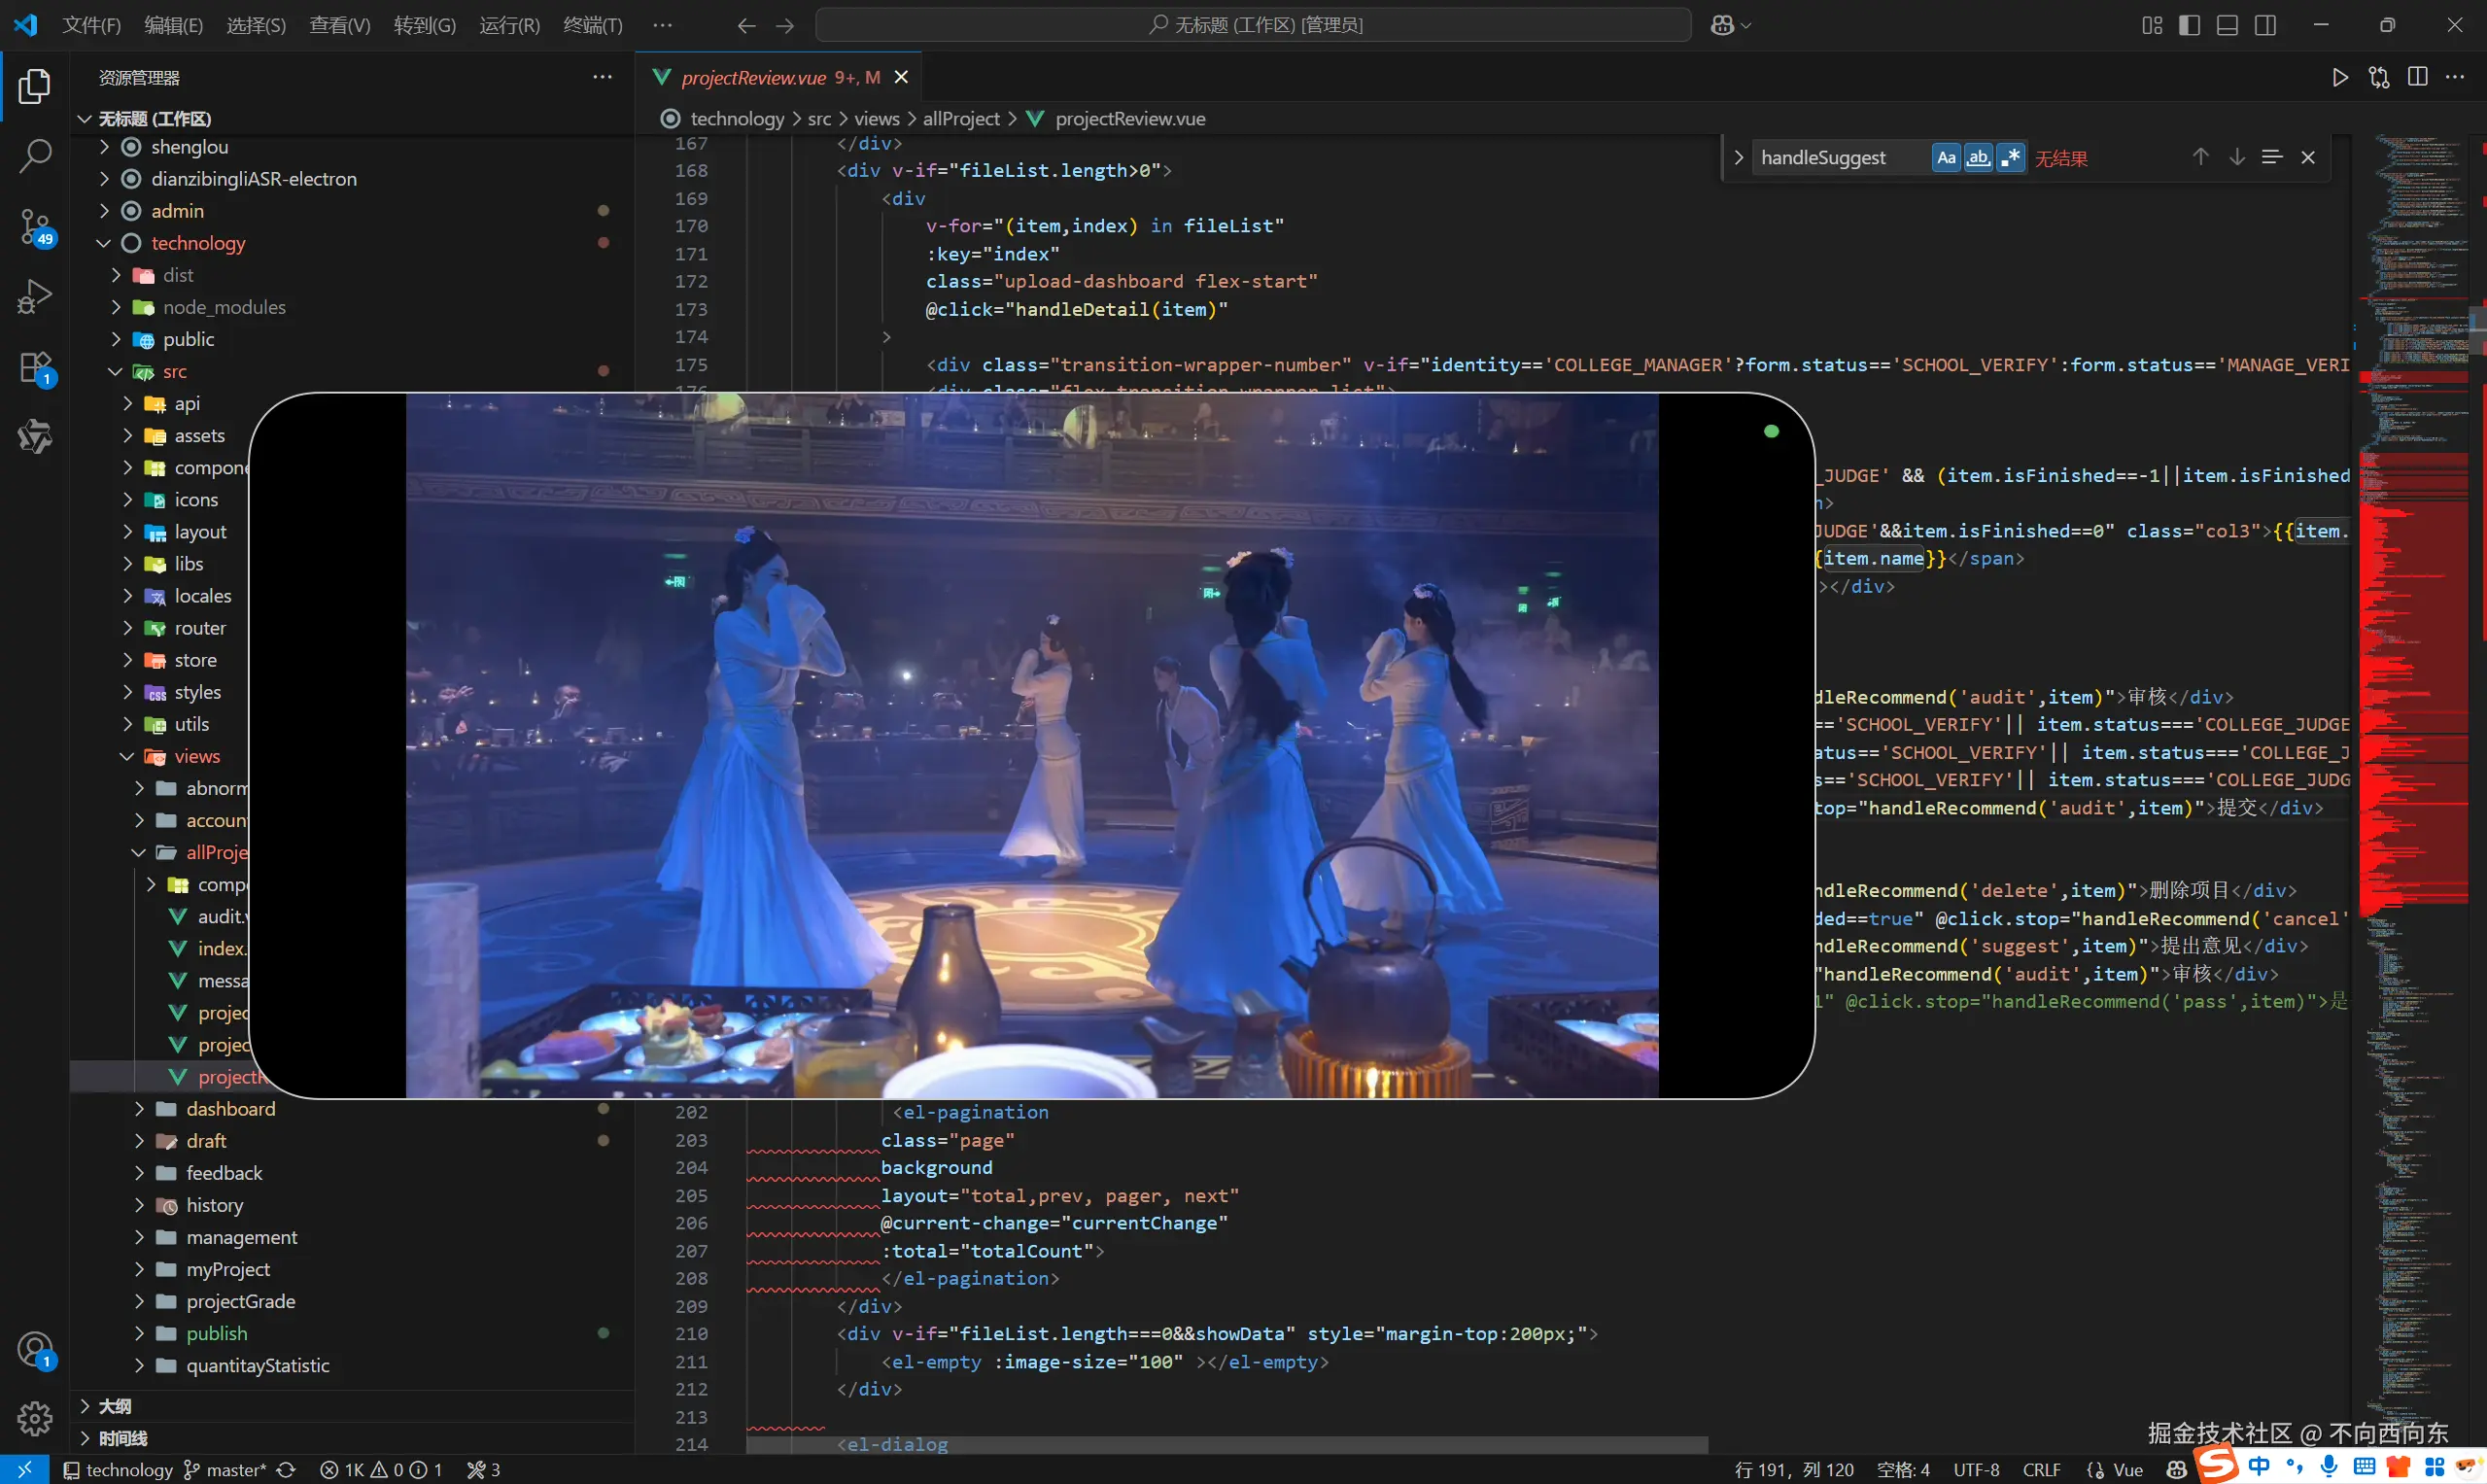This screenshot has width=2487, height=1484.
Task: Open Source Control view with 49 changes
Action: pos(35,227)
